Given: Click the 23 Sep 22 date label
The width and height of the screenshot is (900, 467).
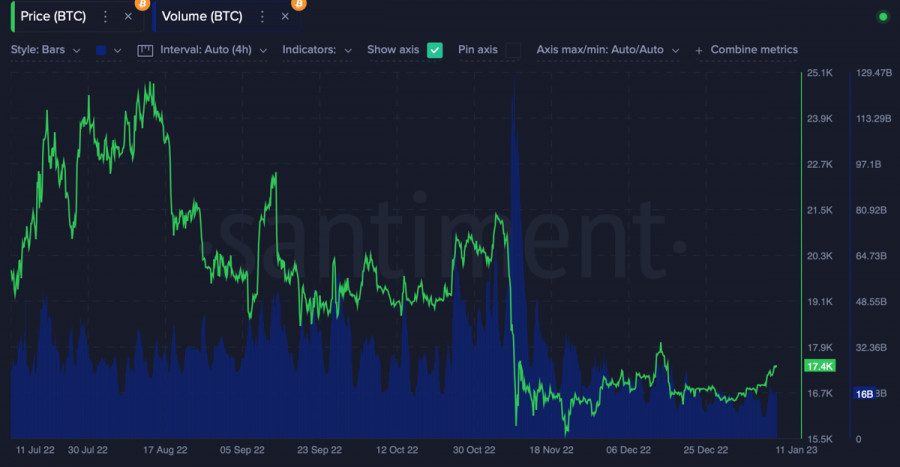Looking at the screenshot, I should [x=319, y=450].
